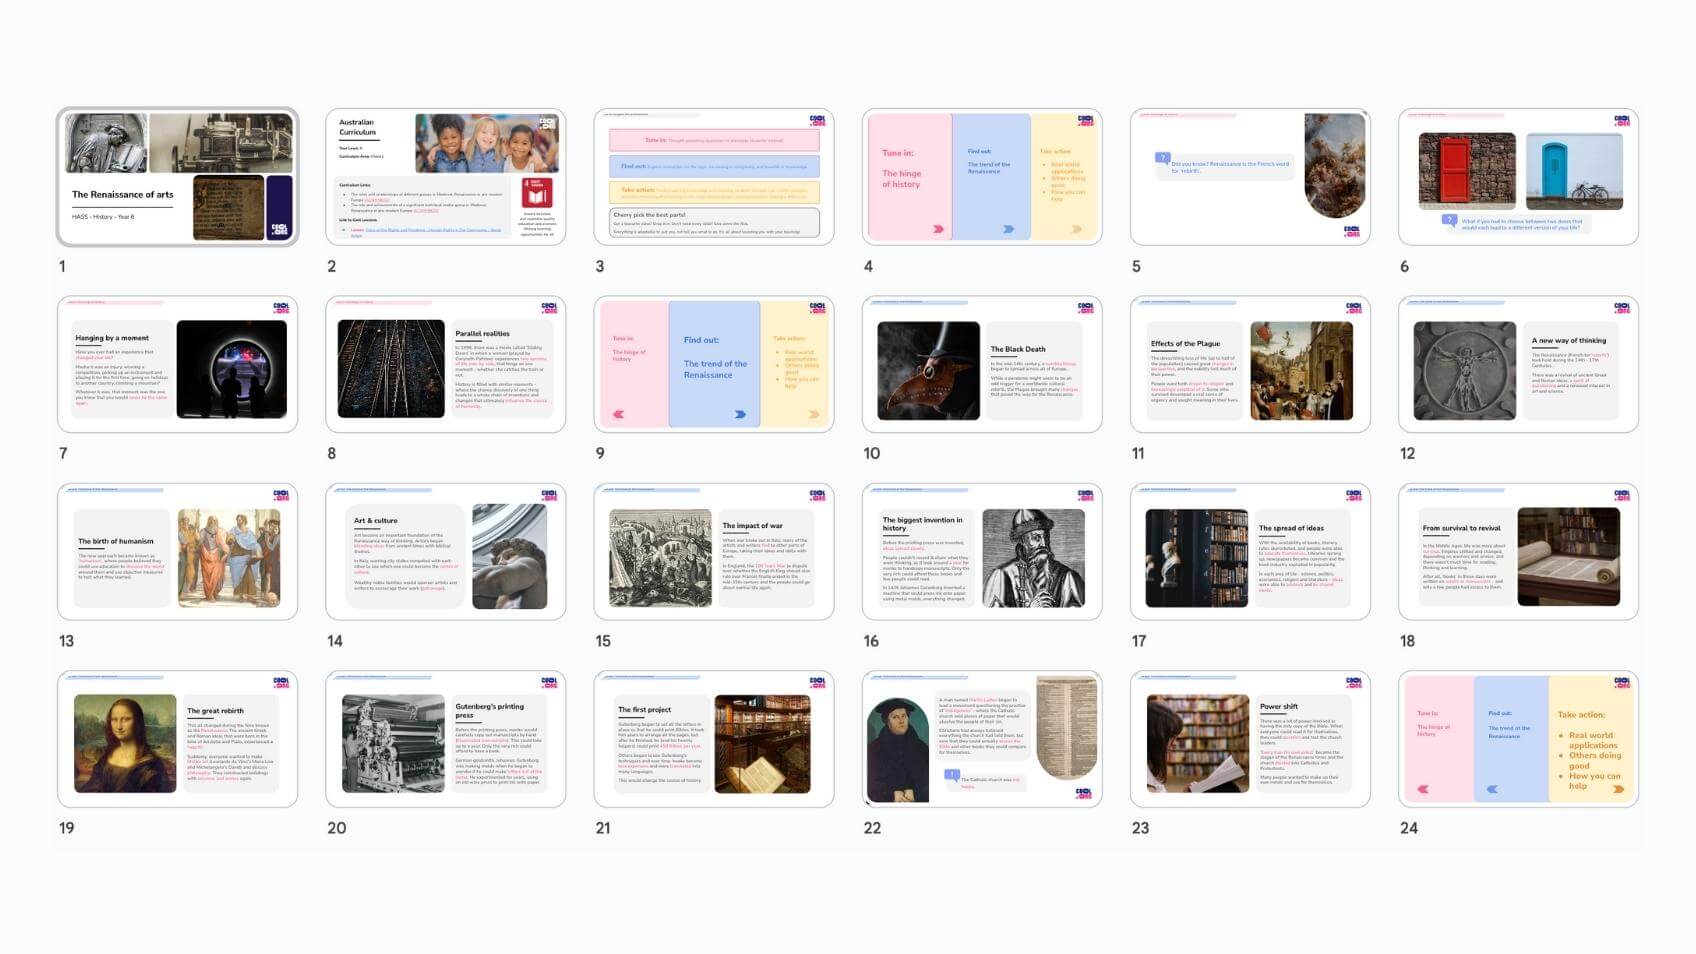Screen dimensions: 1696x954
Task: Open the Parallel realities slide
Action: (x=445, y=364)
